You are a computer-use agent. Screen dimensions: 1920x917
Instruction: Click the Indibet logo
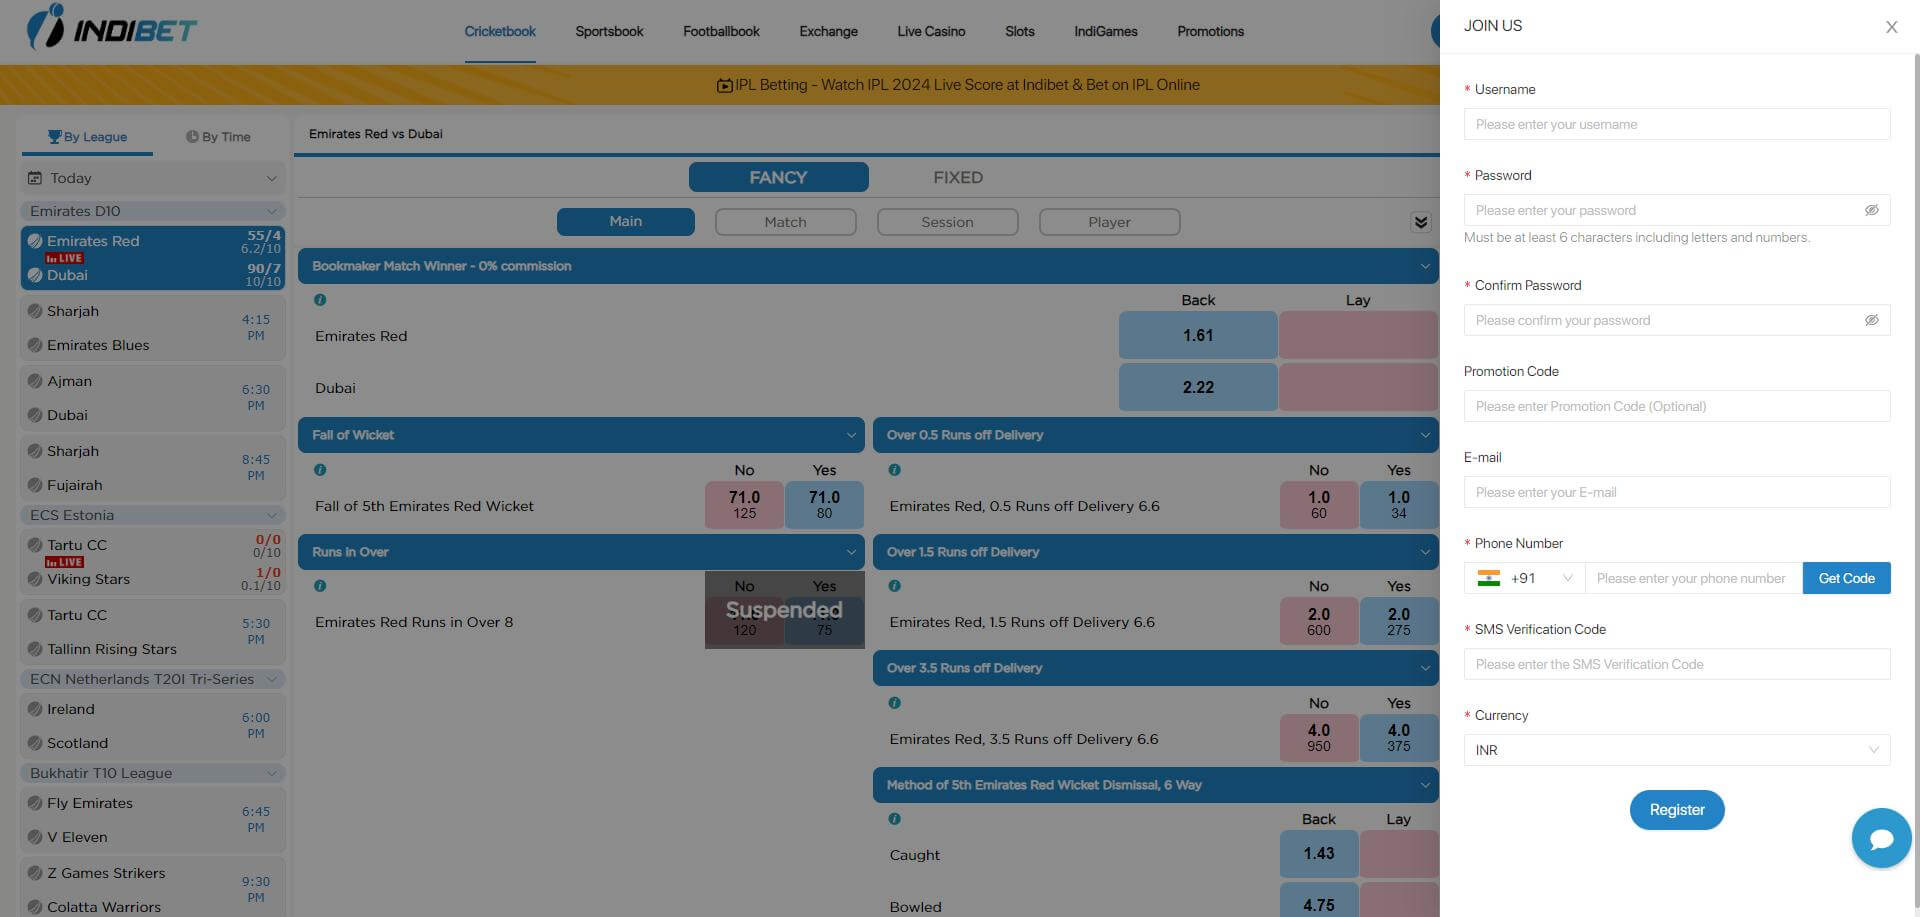click(x=110, y=28)
